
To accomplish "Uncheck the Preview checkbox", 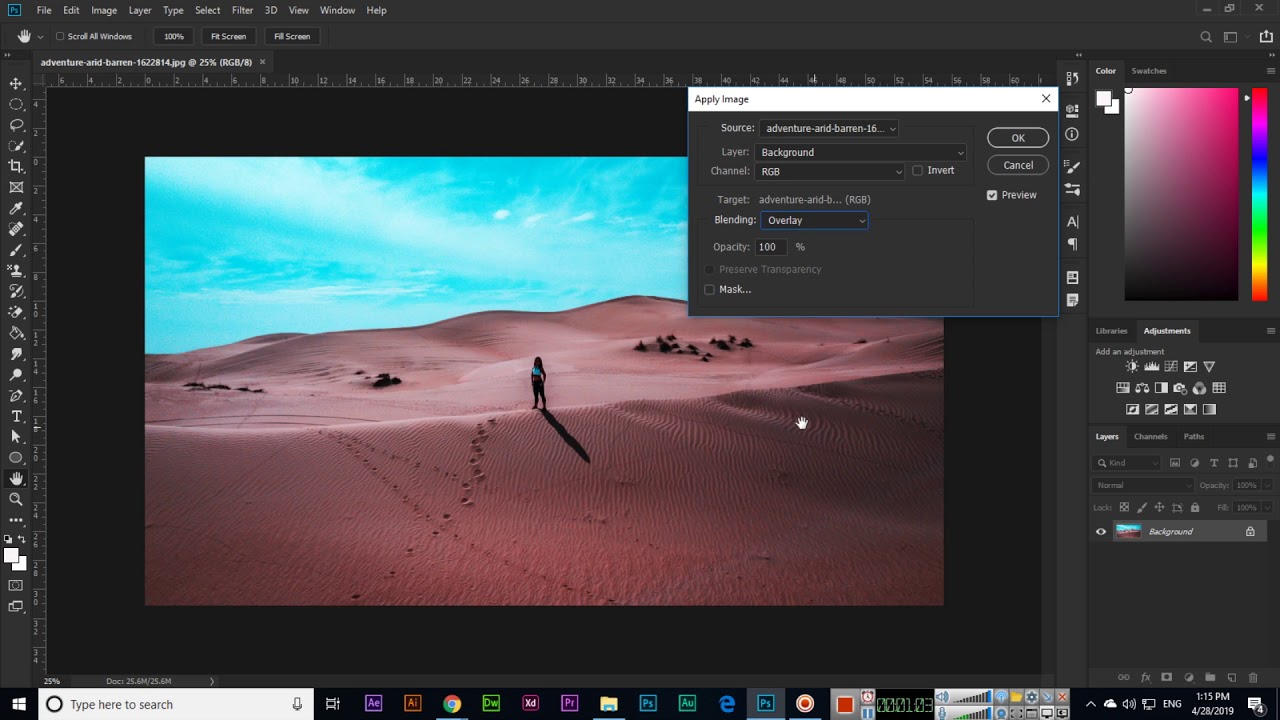I will [992, 195].
